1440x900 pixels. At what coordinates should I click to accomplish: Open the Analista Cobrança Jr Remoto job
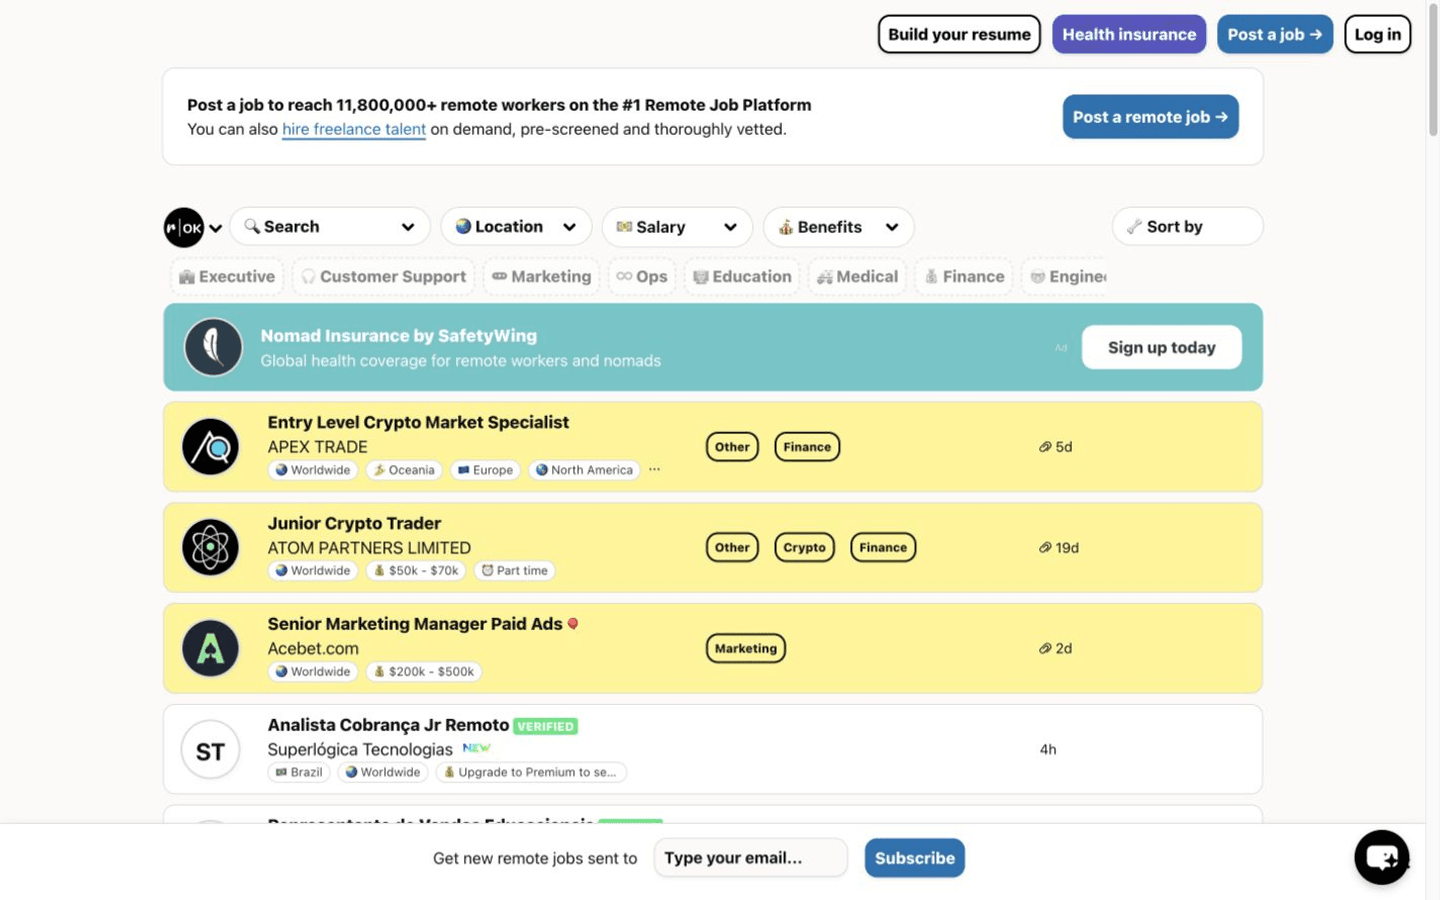click(x=388, y=725)
